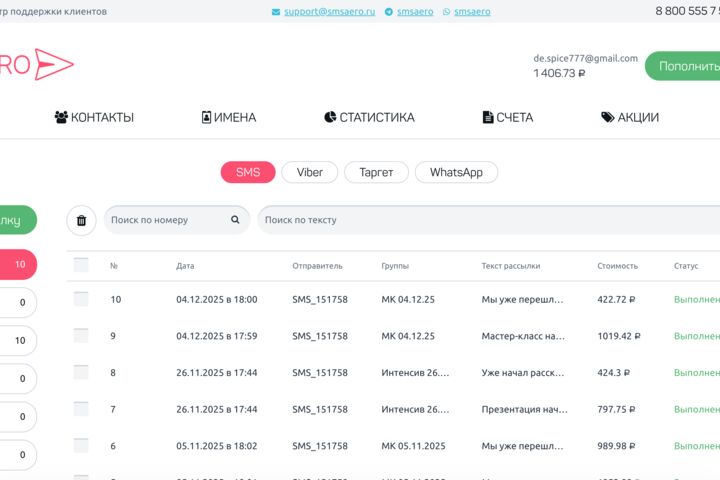Open the АКЦИИ menu section
This screenshot has height=480, width=720.
click(x=630, y=117)
